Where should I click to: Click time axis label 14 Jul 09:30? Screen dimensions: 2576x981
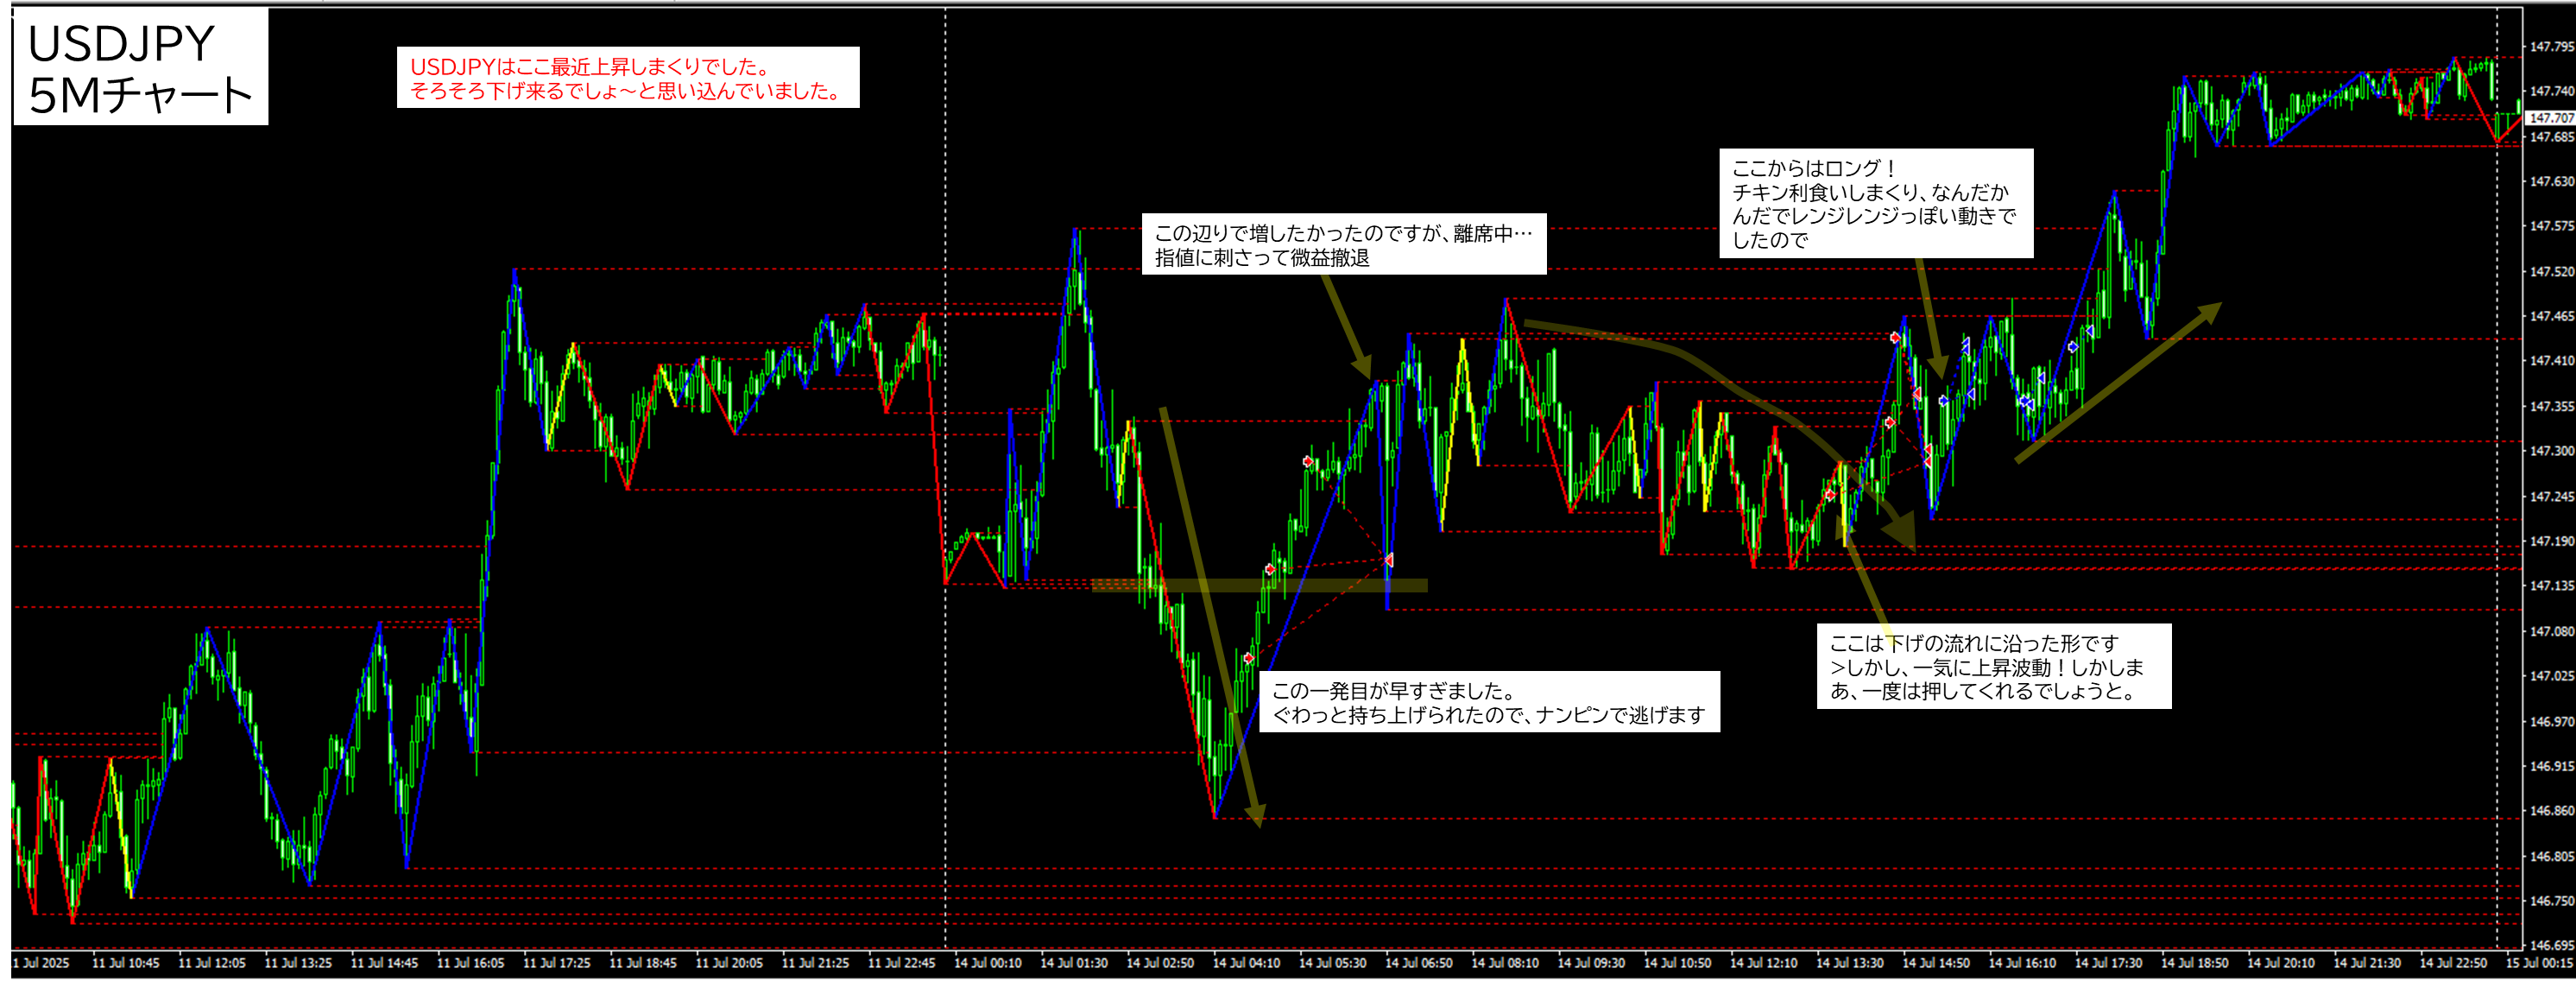click(x=1591, y=963)
